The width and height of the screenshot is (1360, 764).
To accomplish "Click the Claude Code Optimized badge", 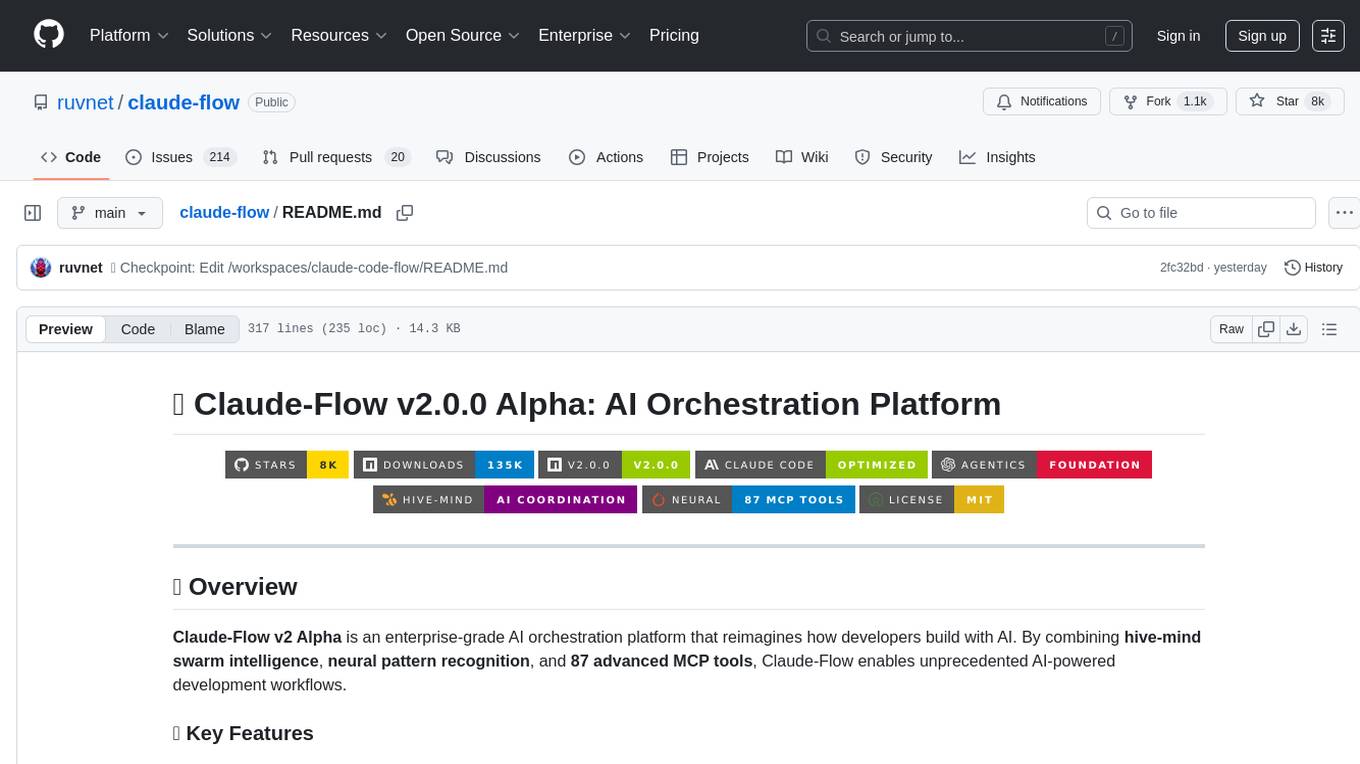I will tap(811, 464).
